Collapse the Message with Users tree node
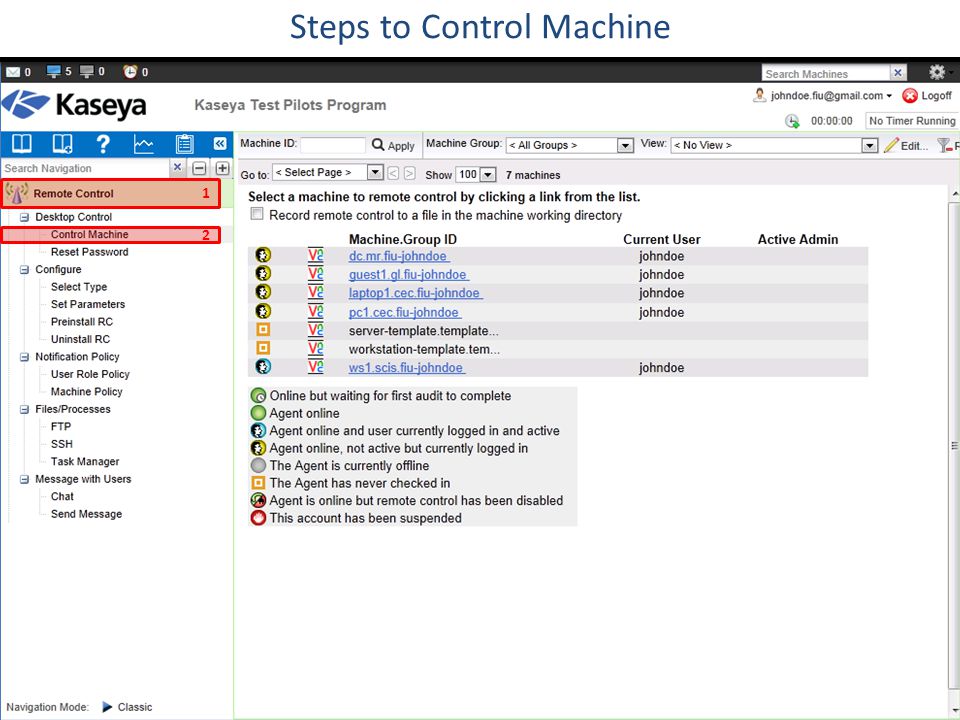This screenshot has width=960, height=720. [24, 479]
